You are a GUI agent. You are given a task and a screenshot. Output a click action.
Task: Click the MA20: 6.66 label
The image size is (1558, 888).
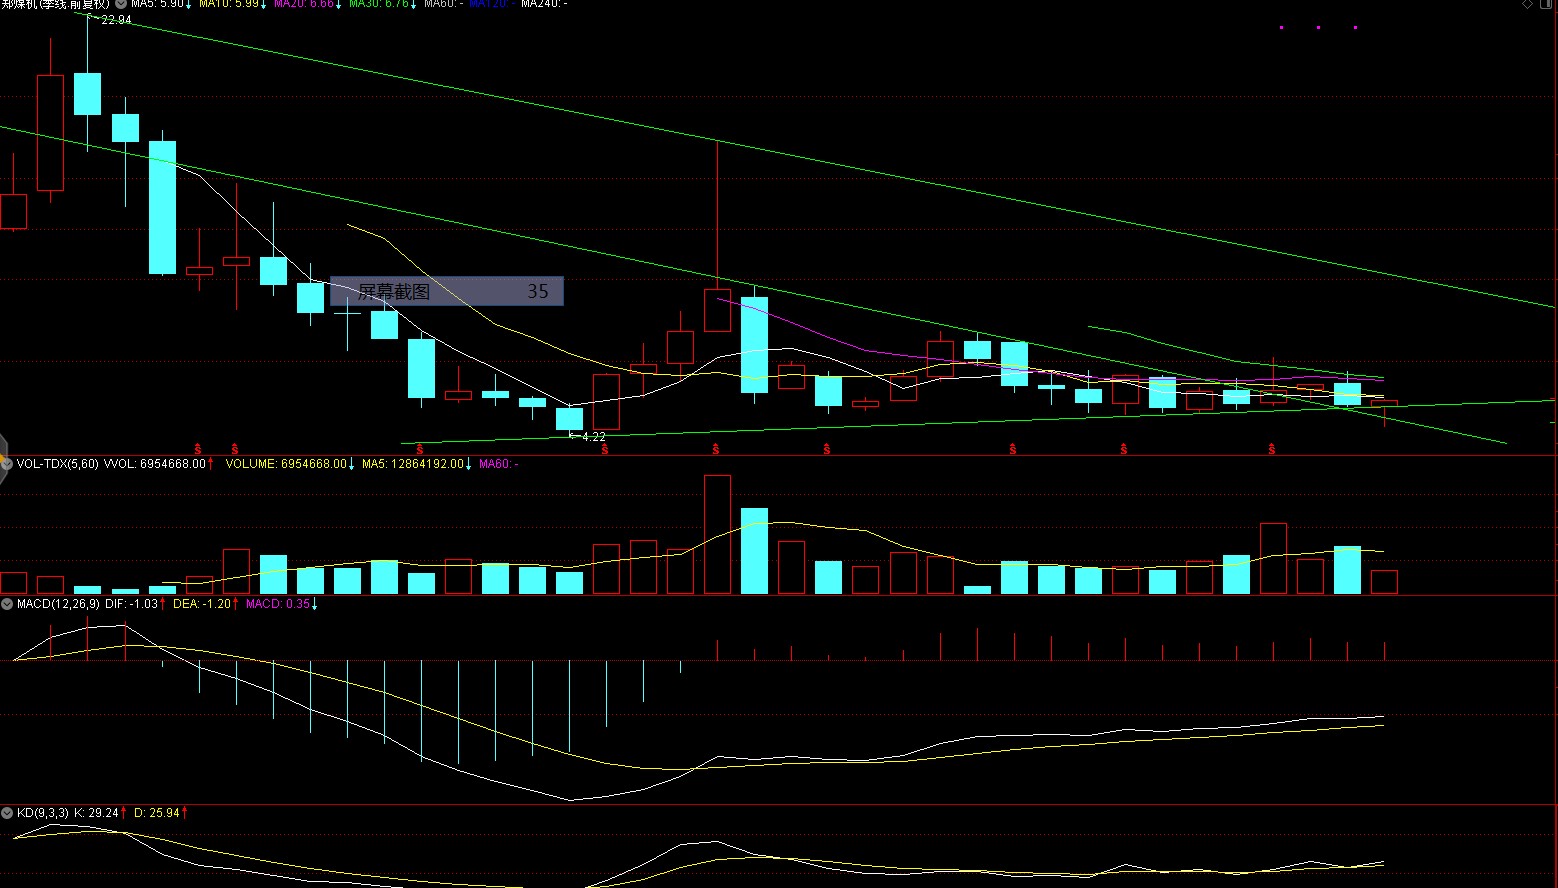303,4
